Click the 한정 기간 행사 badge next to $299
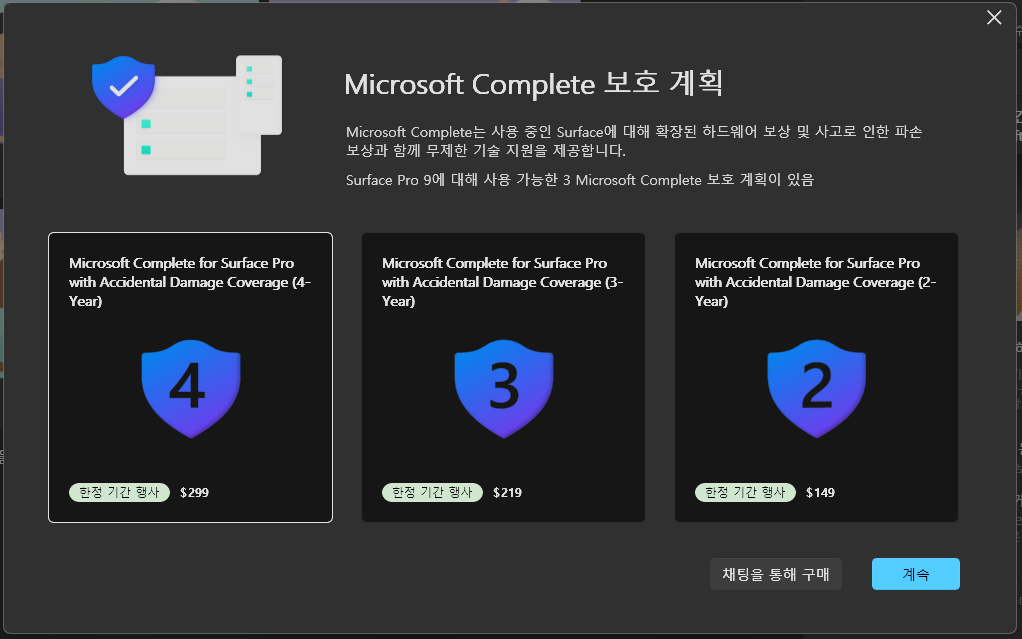The image size is (1022, 639). tap(119, 492)
